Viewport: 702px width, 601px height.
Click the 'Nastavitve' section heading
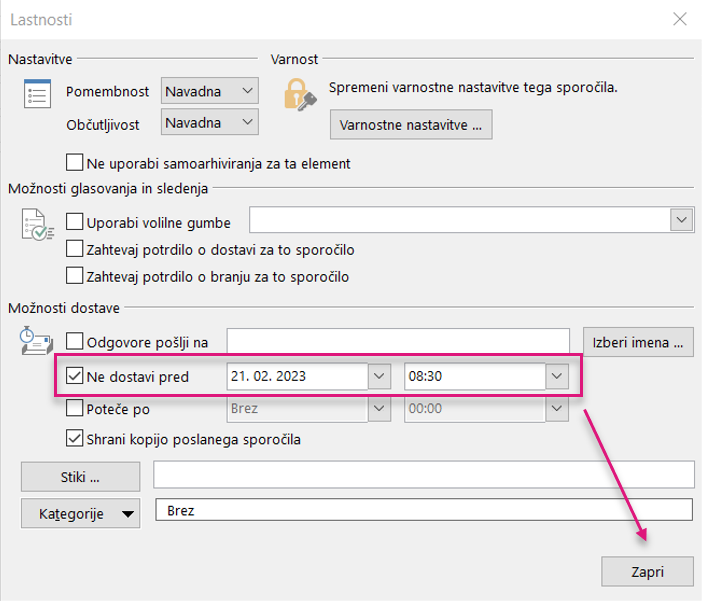pos(40,59)
